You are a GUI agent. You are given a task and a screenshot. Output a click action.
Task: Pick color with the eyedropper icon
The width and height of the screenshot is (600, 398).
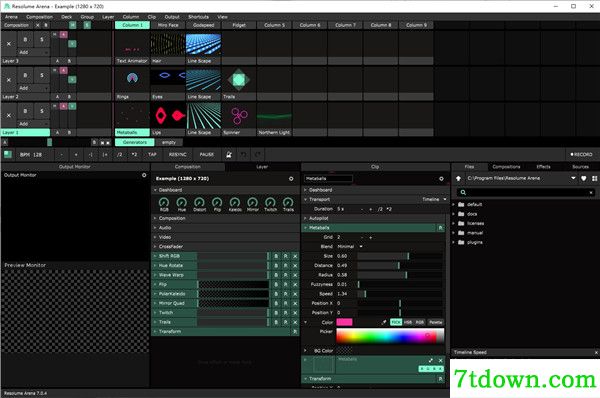(384, 322)
